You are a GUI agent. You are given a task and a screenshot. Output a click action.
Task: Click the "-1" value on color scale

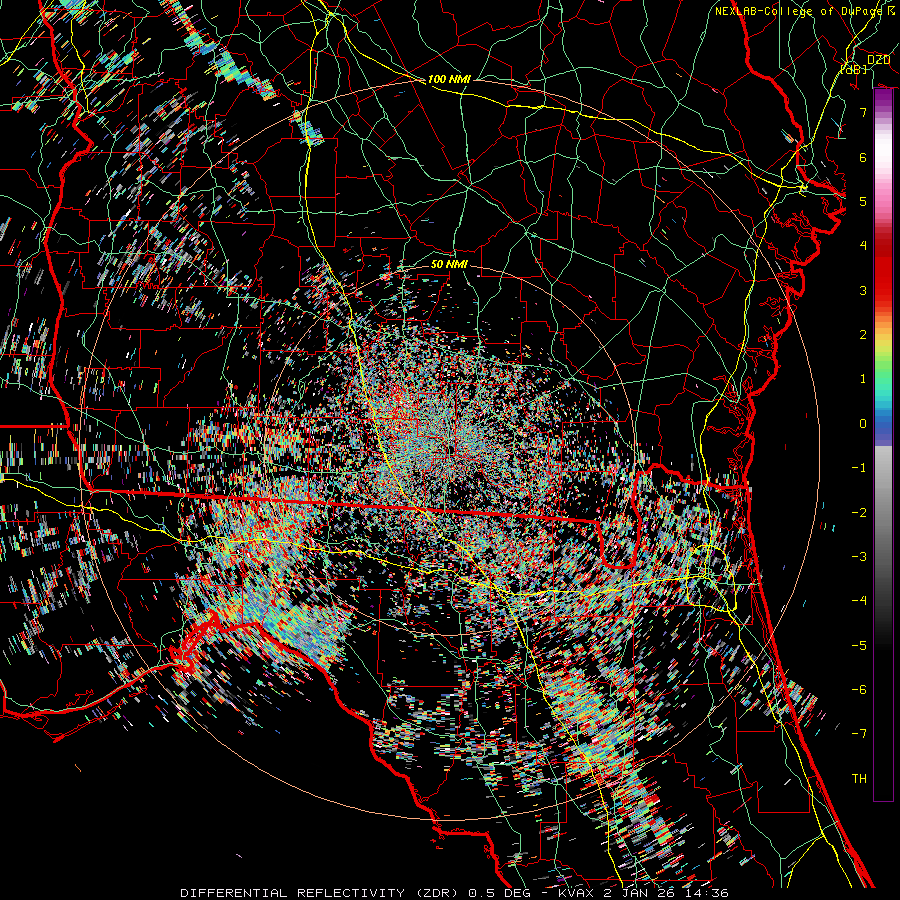coord(859,468)
